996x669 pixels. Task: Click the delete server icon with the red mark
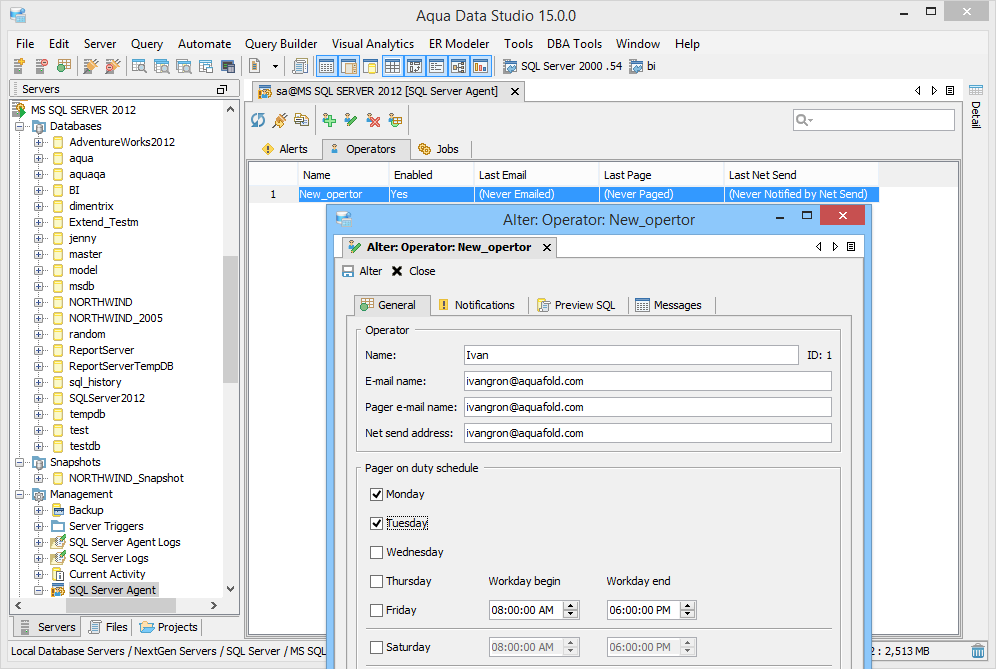pyautogui.click(x=41, y=65)
